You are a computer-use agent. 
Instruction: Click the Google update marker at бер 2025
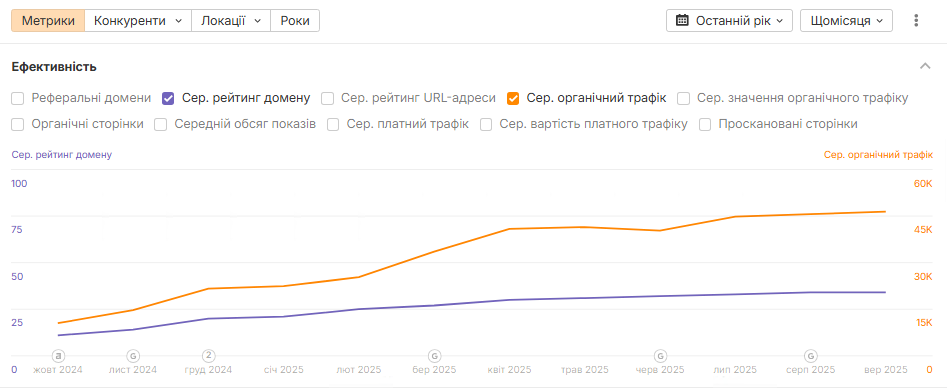(x=434, y=355)
